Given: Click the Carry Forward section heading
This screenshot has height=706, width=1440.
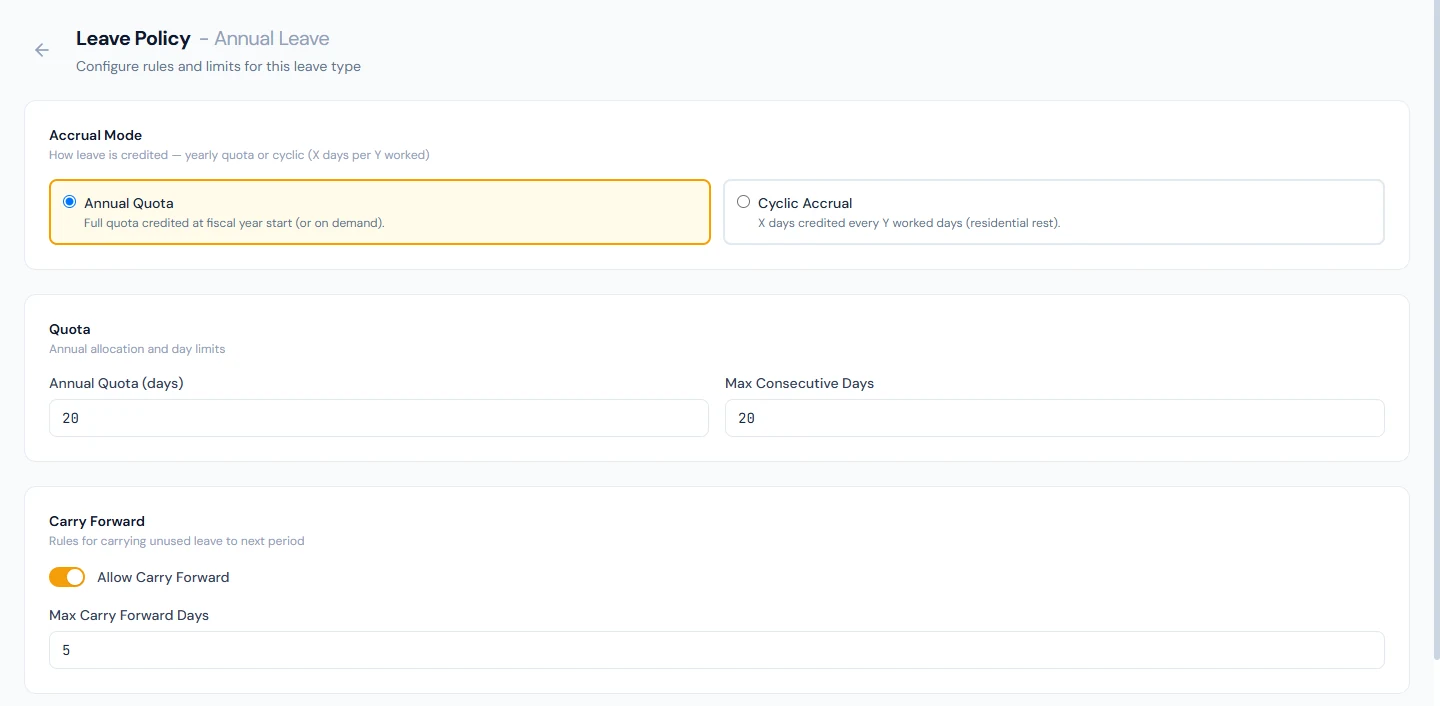Looking at the screenshot, I should (x=97, y=521).
